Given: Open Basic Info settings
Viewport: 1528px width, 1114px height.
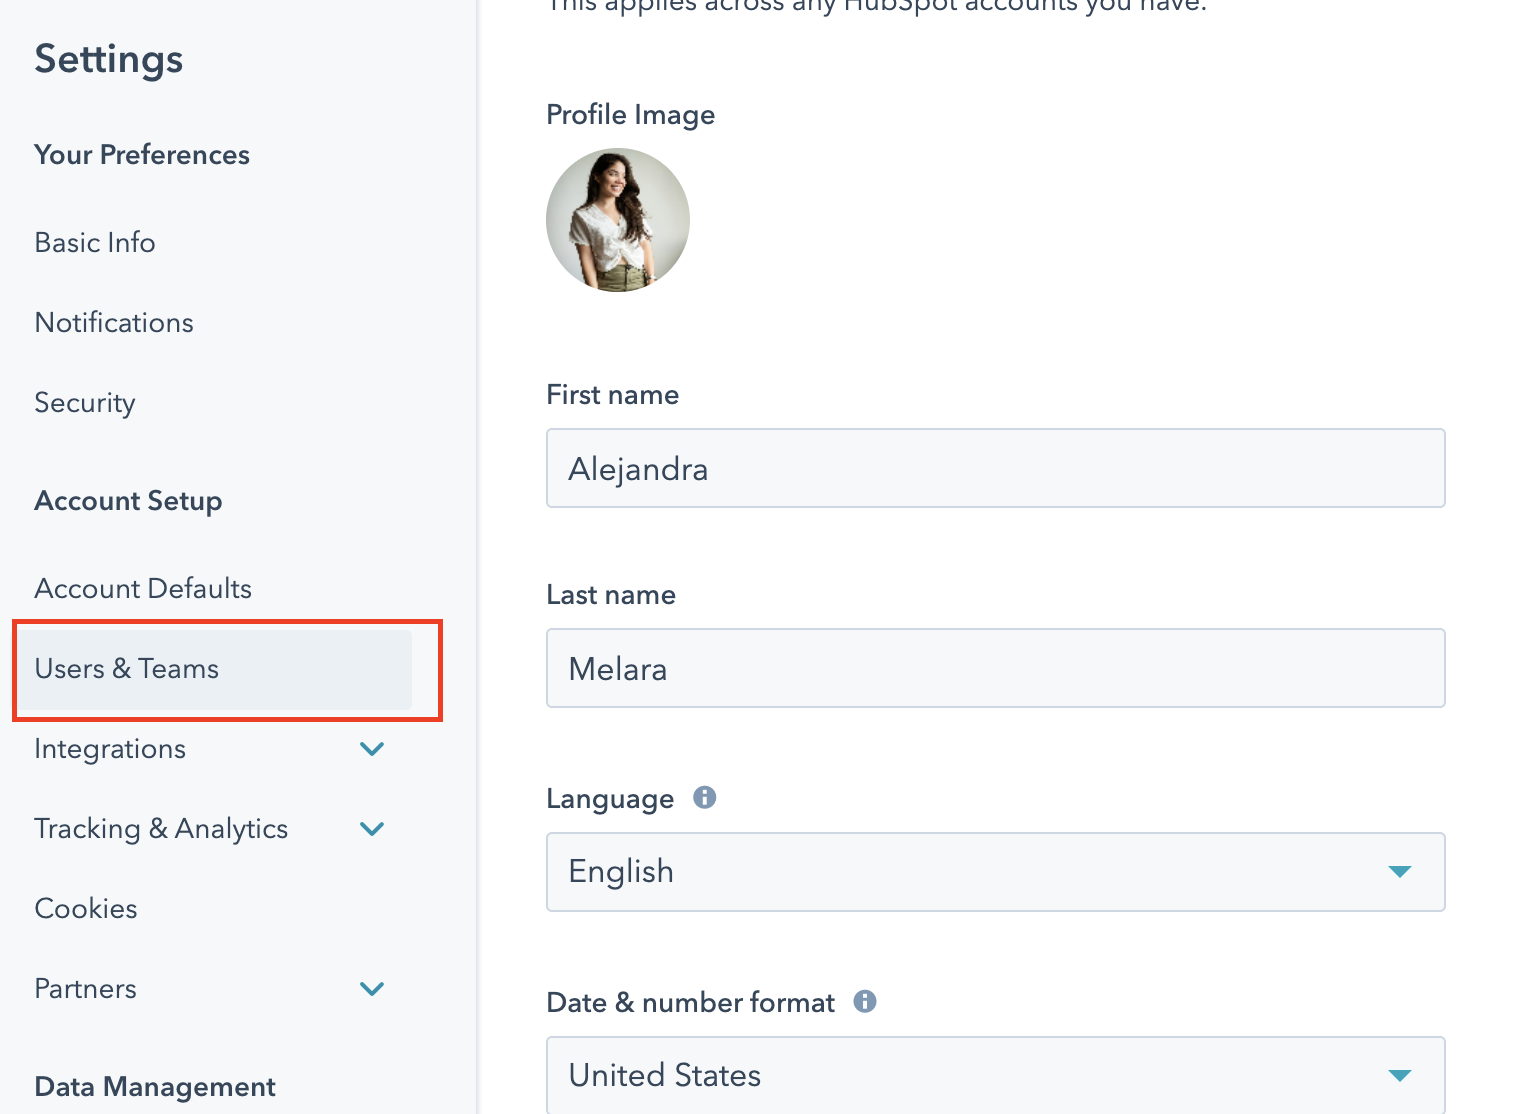Looking at the screenshot, I should click(95, 243).
